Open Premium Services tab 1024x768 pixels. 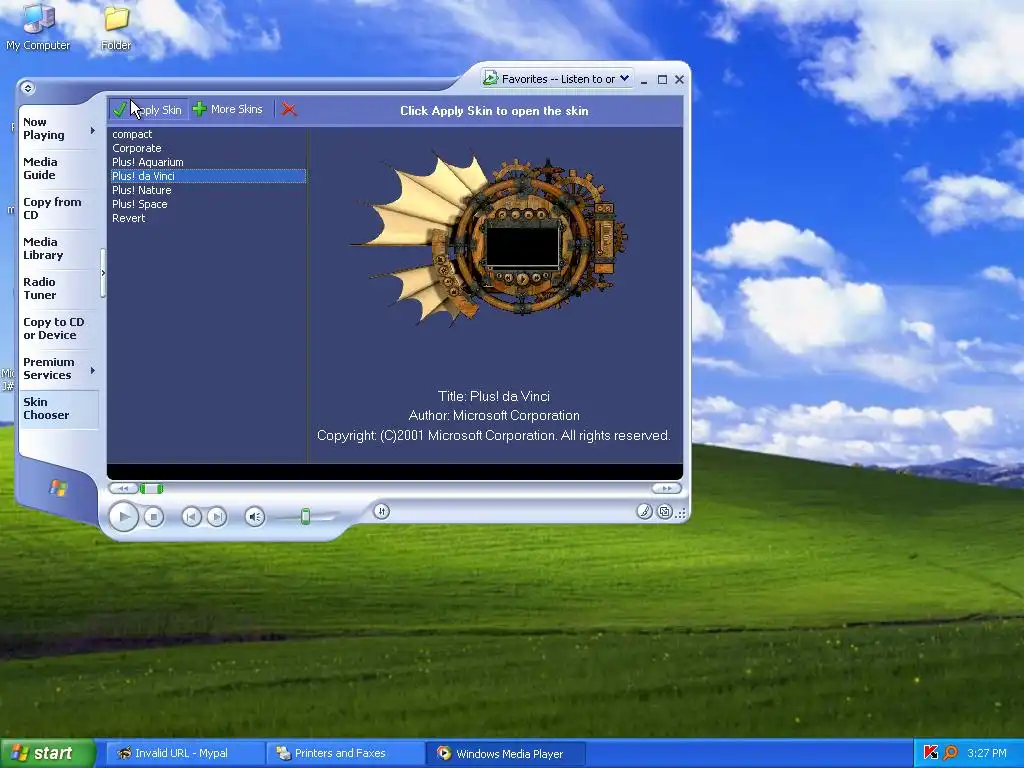54,368
